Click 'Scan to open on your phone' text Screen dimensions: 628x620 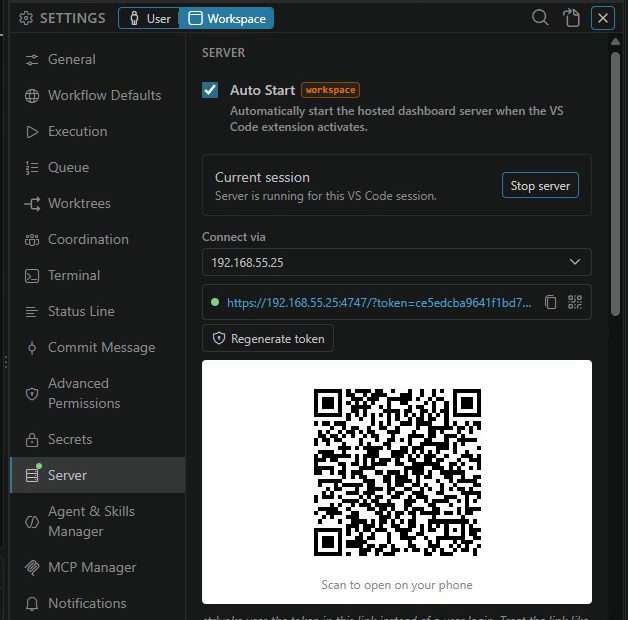397,585
